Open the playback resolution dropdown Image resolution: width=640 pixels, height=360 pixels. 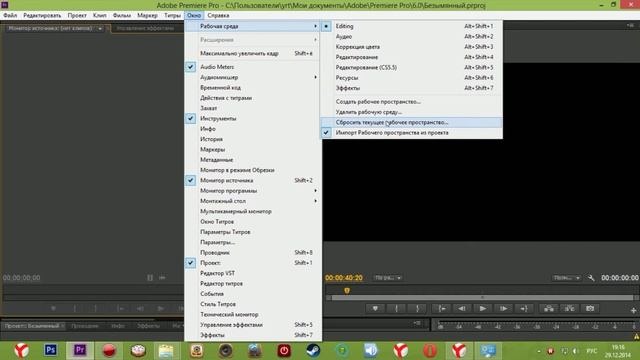point(567,278)
